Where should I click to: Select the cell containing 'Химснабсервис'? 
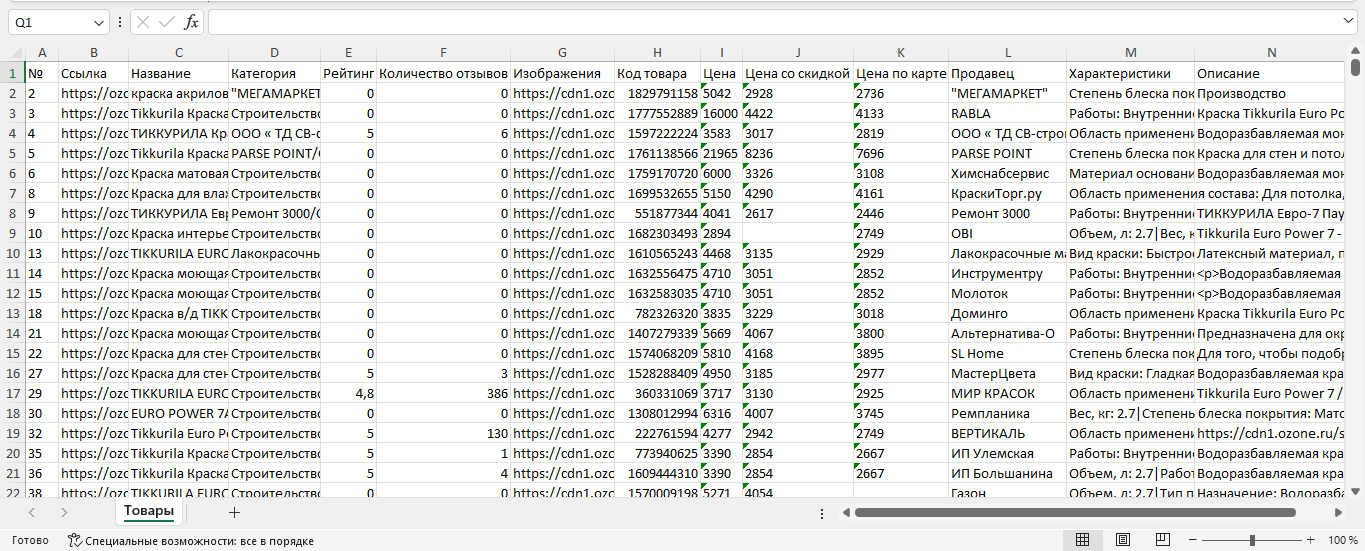point(1008,173)
